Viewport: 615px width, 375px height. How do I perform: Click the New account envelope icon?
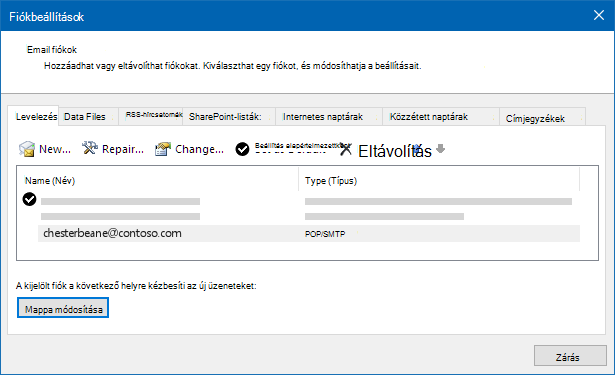pos(27,149)
